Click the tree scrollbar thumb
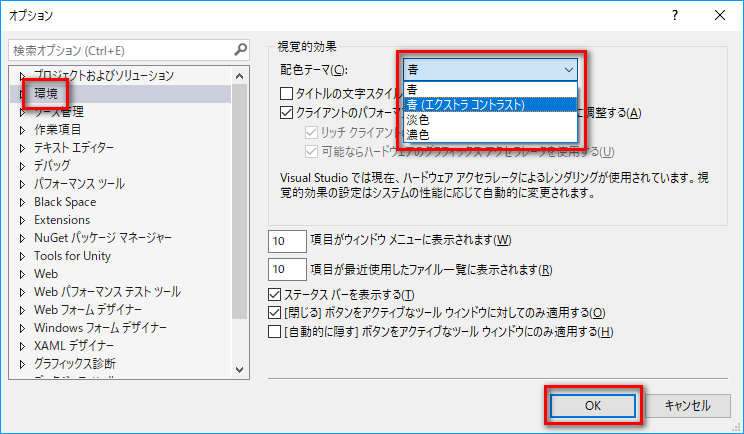The width and height of the screenshot is (744, 434). 240,202
